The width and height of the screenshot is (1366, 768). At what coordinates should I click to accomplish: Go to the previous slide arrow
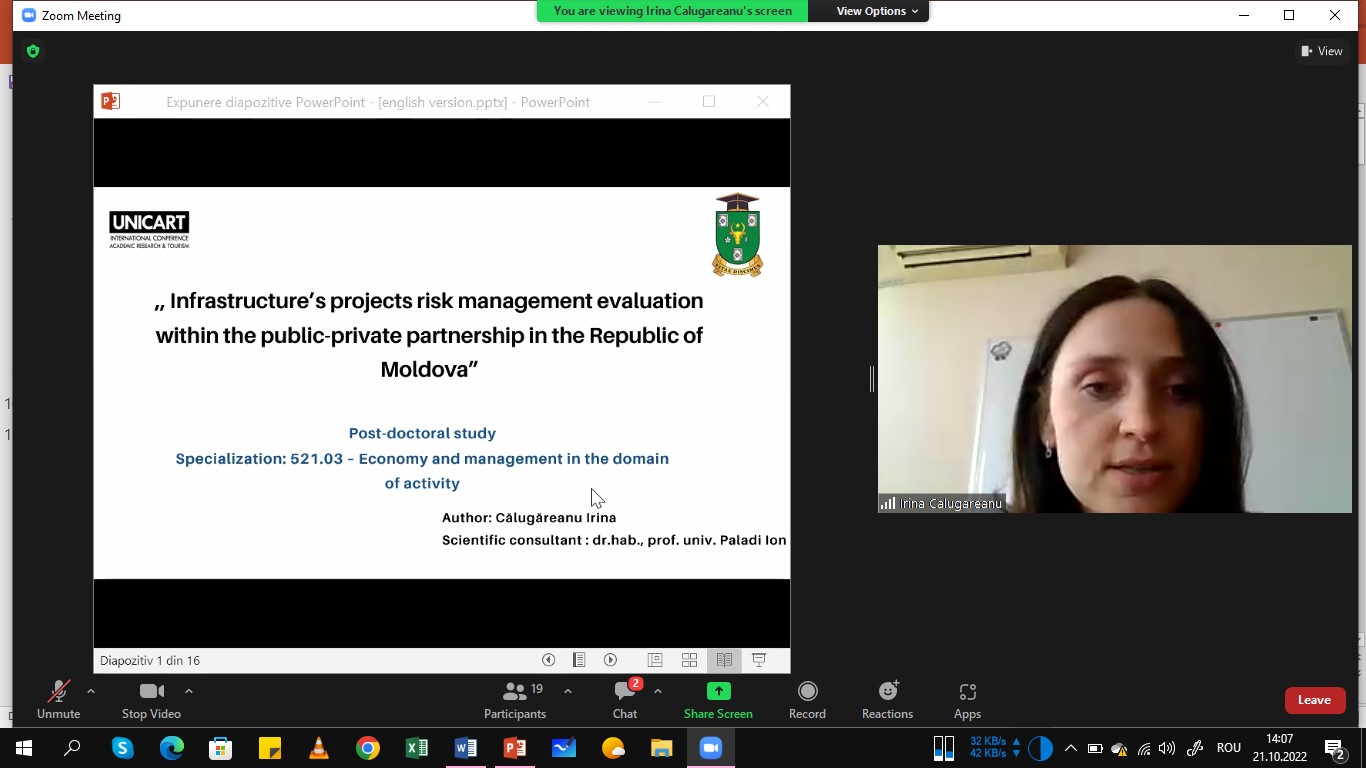pyautogui.click(x=548, y=660)
